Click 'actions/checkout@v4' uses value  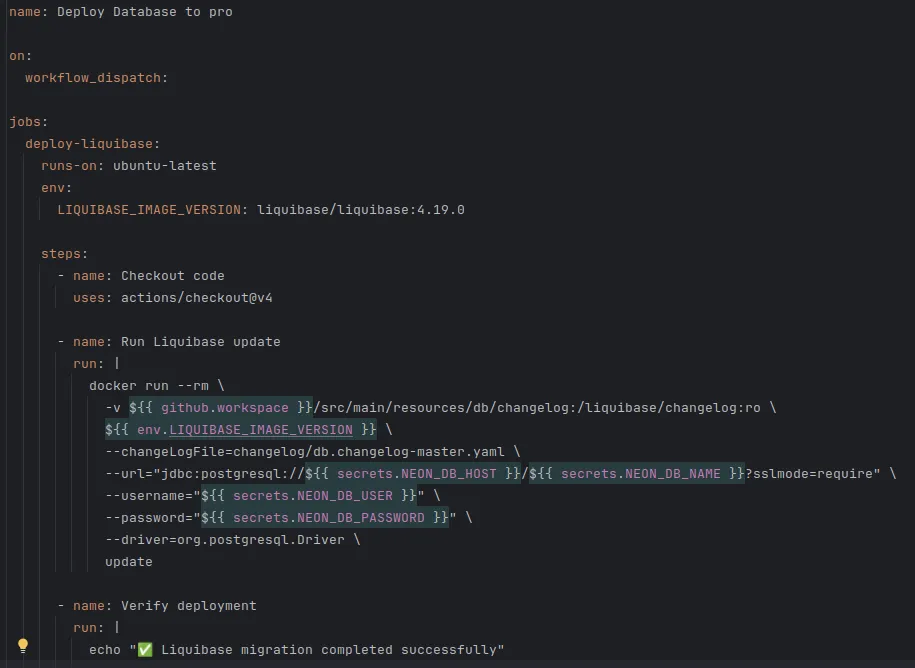coord(197,298)
